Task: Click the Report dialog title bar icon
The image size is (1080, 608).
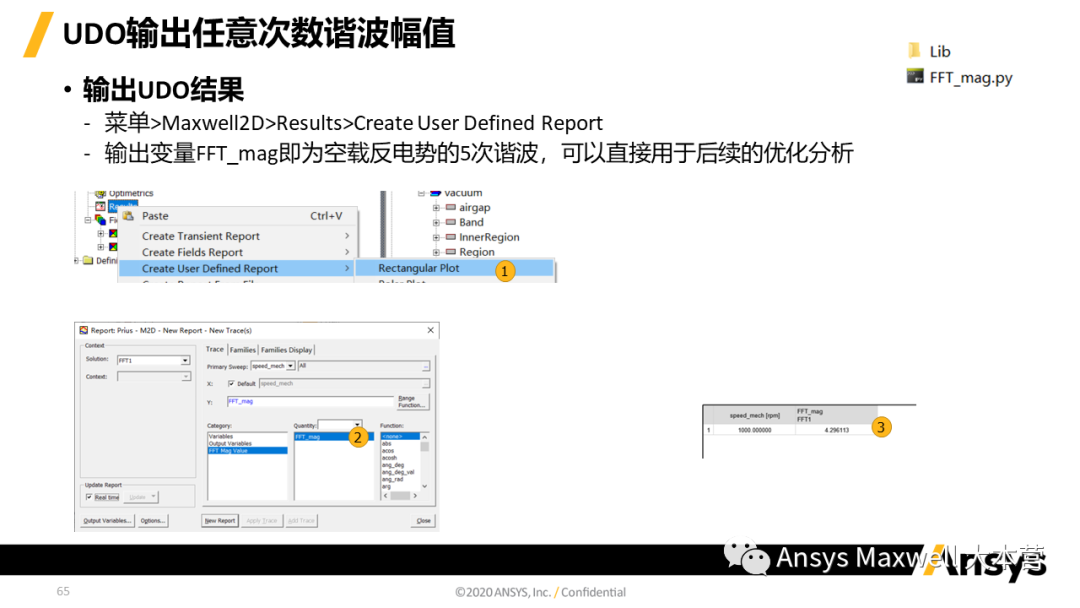Action: point(83,331)
